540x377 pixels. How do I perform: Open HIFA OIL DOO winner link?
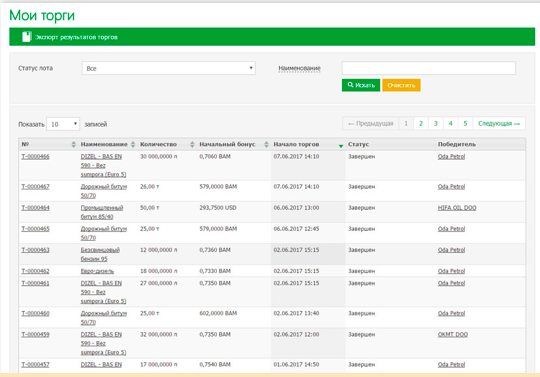tap(457, 208)
